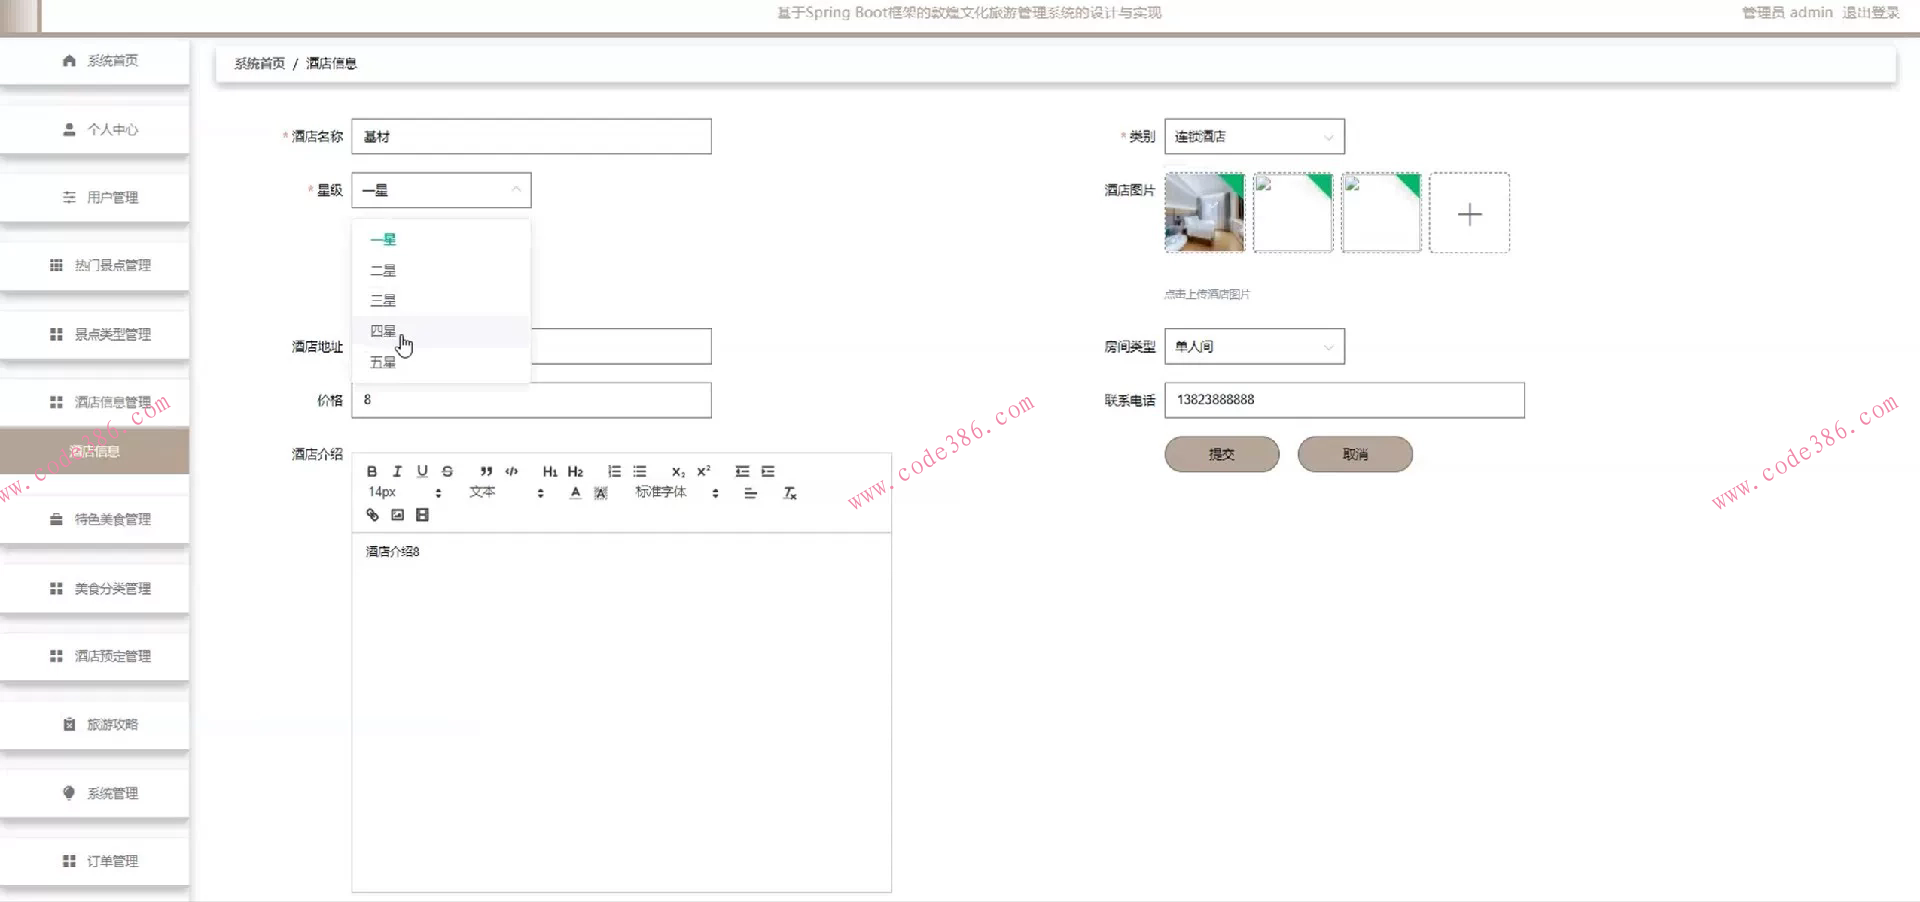Viewport: 1920px width, 902px height.
Task: Apply Heading 1 style
Action: tap(550, 471)
